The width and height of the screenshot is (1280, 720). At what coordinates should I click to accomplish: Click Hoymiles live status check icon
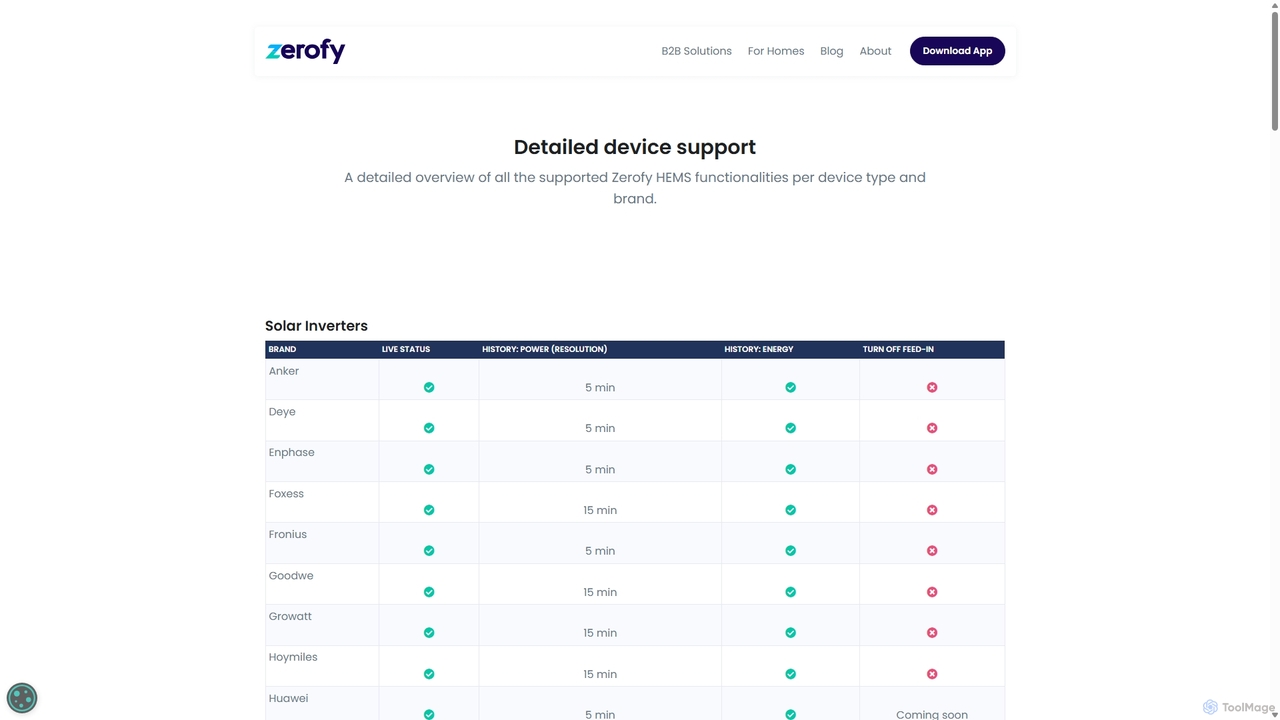429,674
